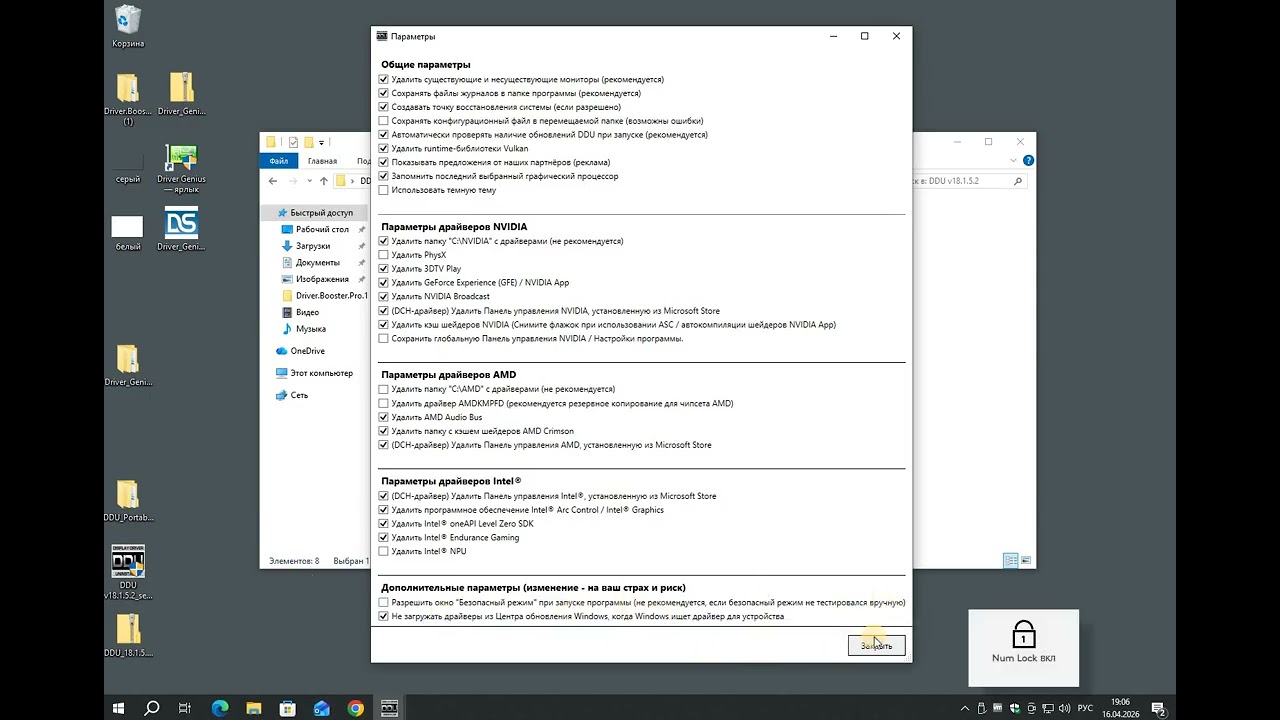Select Изображения in Explorer sidebar

click(322, 279)
